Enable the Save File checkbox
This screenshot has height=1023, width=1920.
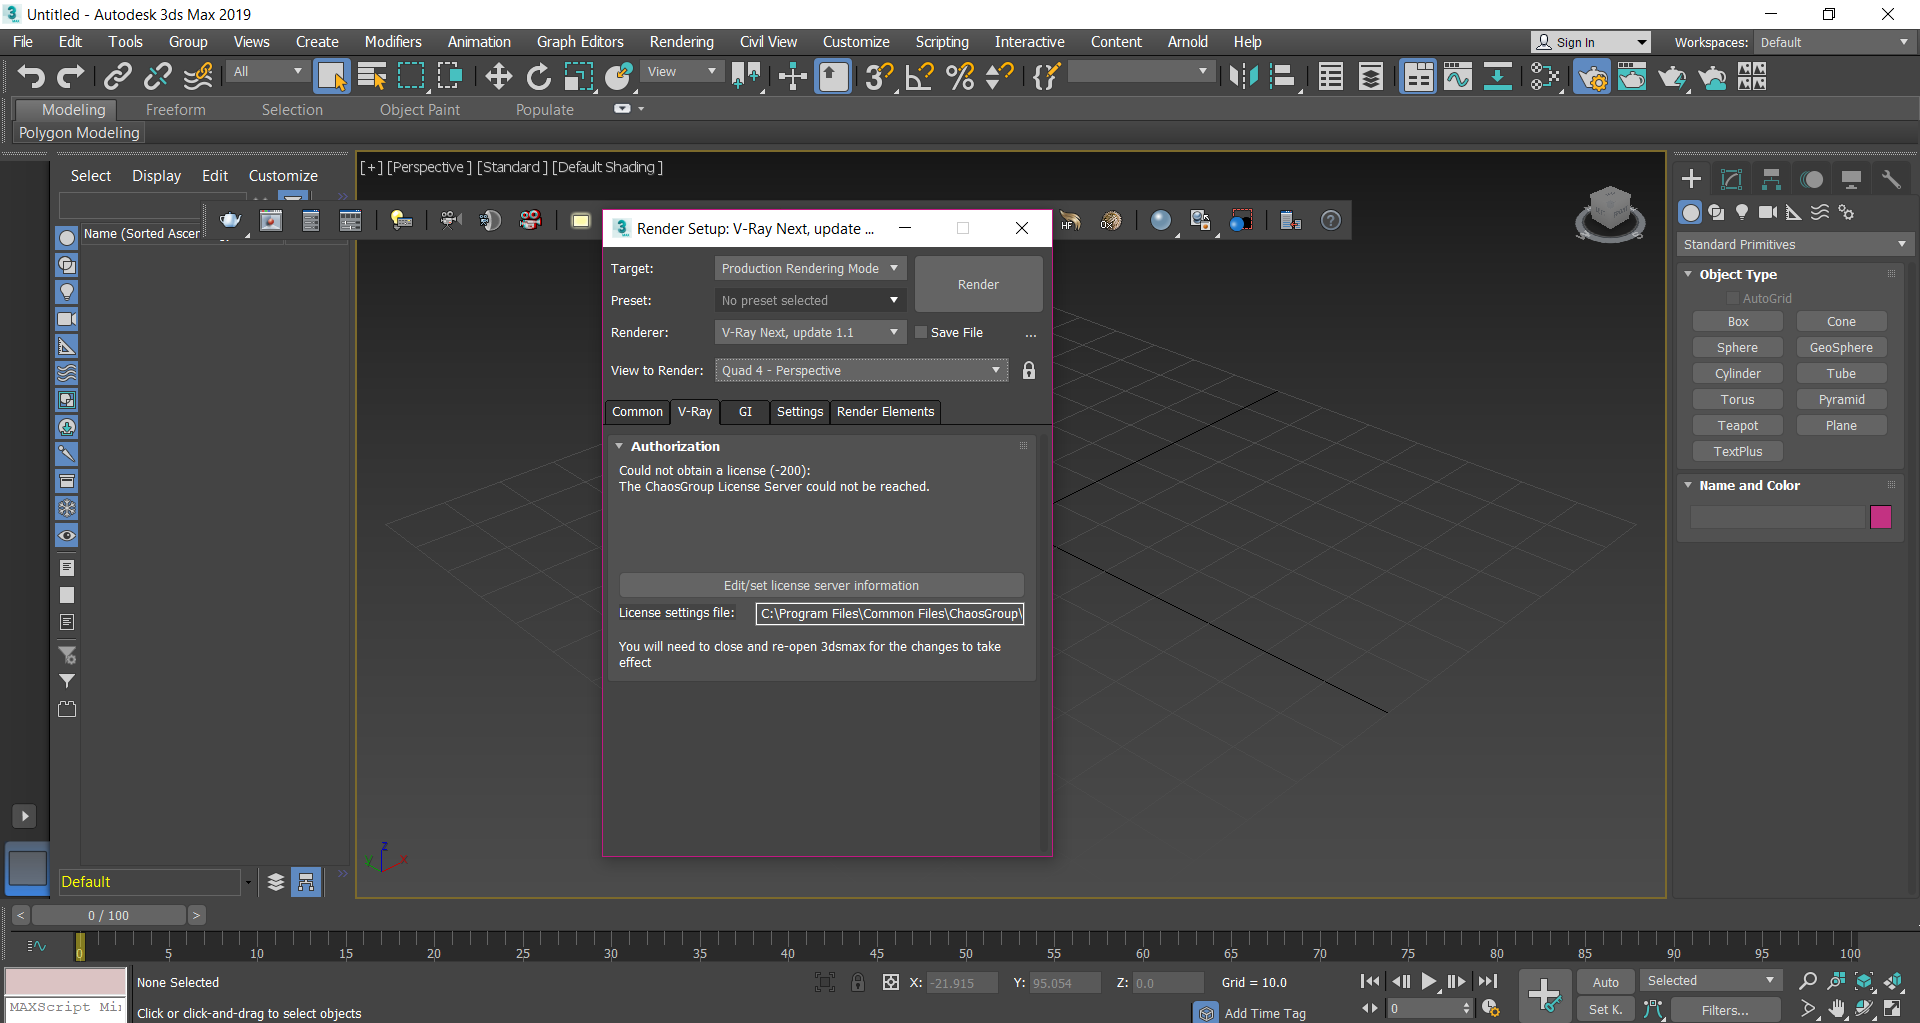(x=922, y=333)
